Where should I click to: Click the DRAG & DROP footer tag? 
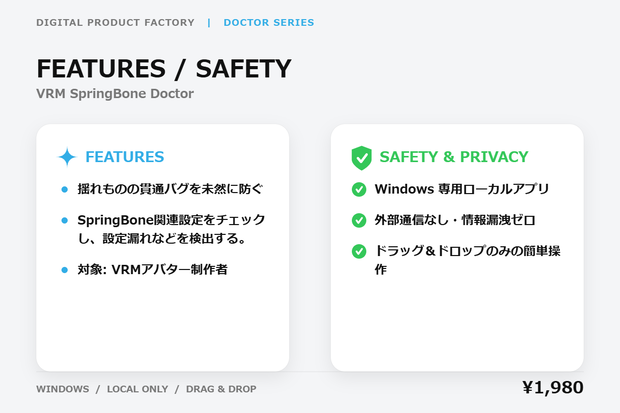(221, 389)
